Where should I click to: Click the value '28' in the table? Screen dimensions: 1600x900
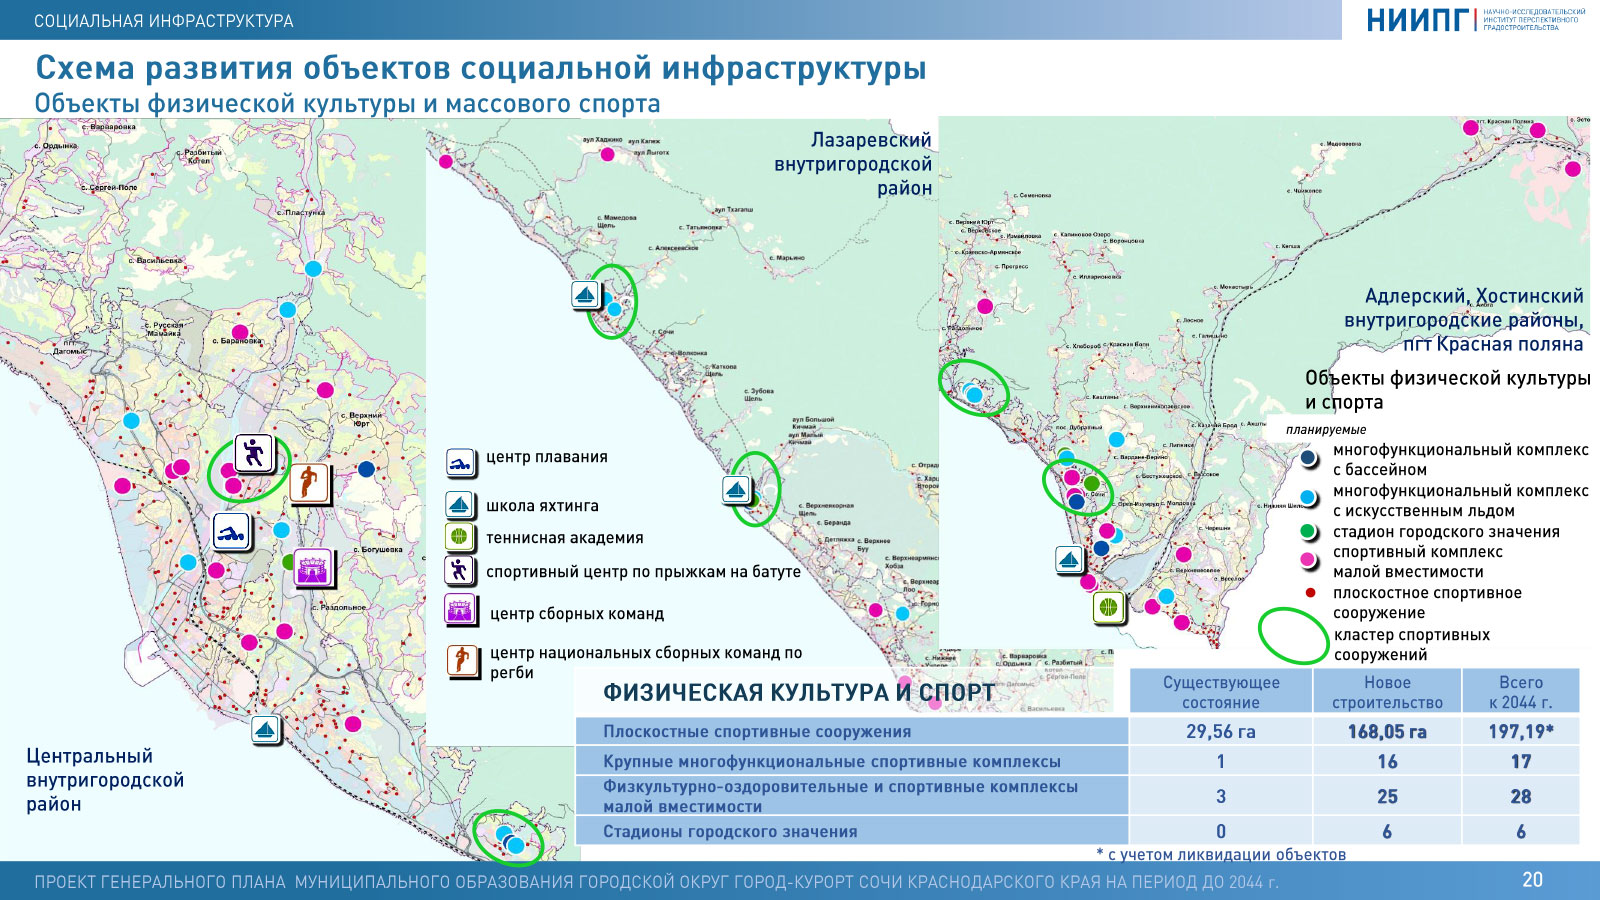[1521, 796]
